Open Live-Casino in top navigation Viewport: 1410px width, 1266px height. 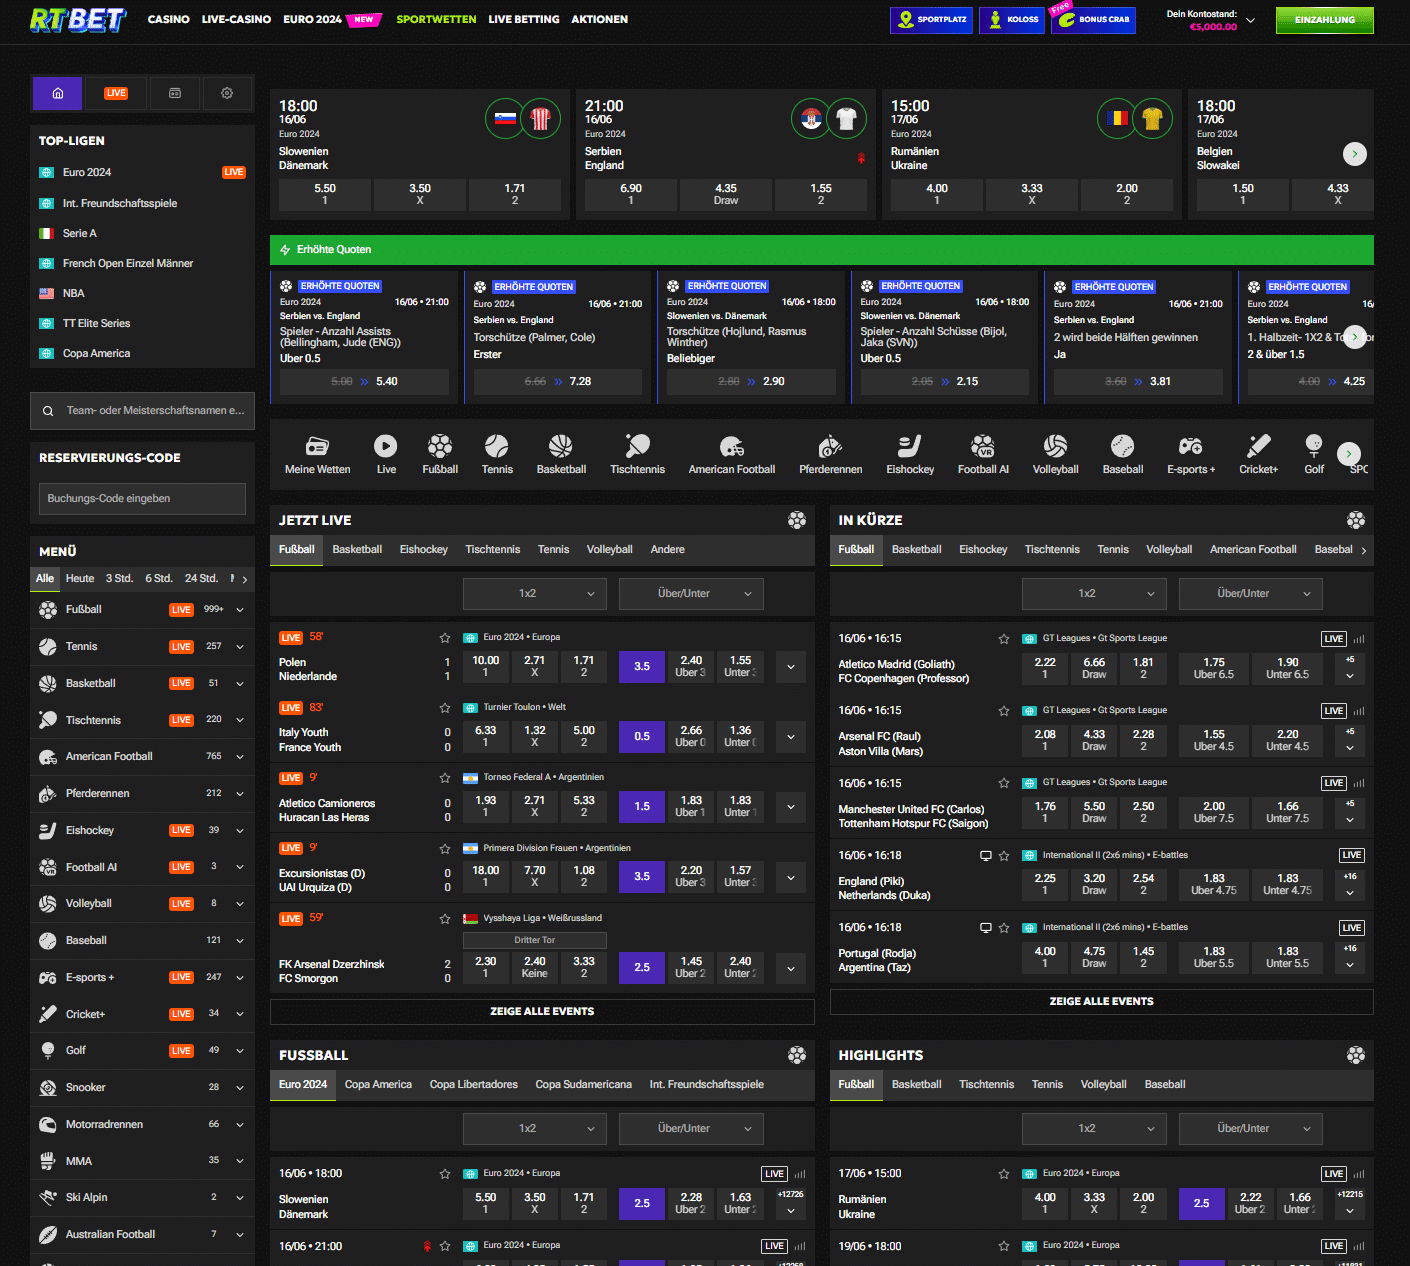(x=236, y=20)
